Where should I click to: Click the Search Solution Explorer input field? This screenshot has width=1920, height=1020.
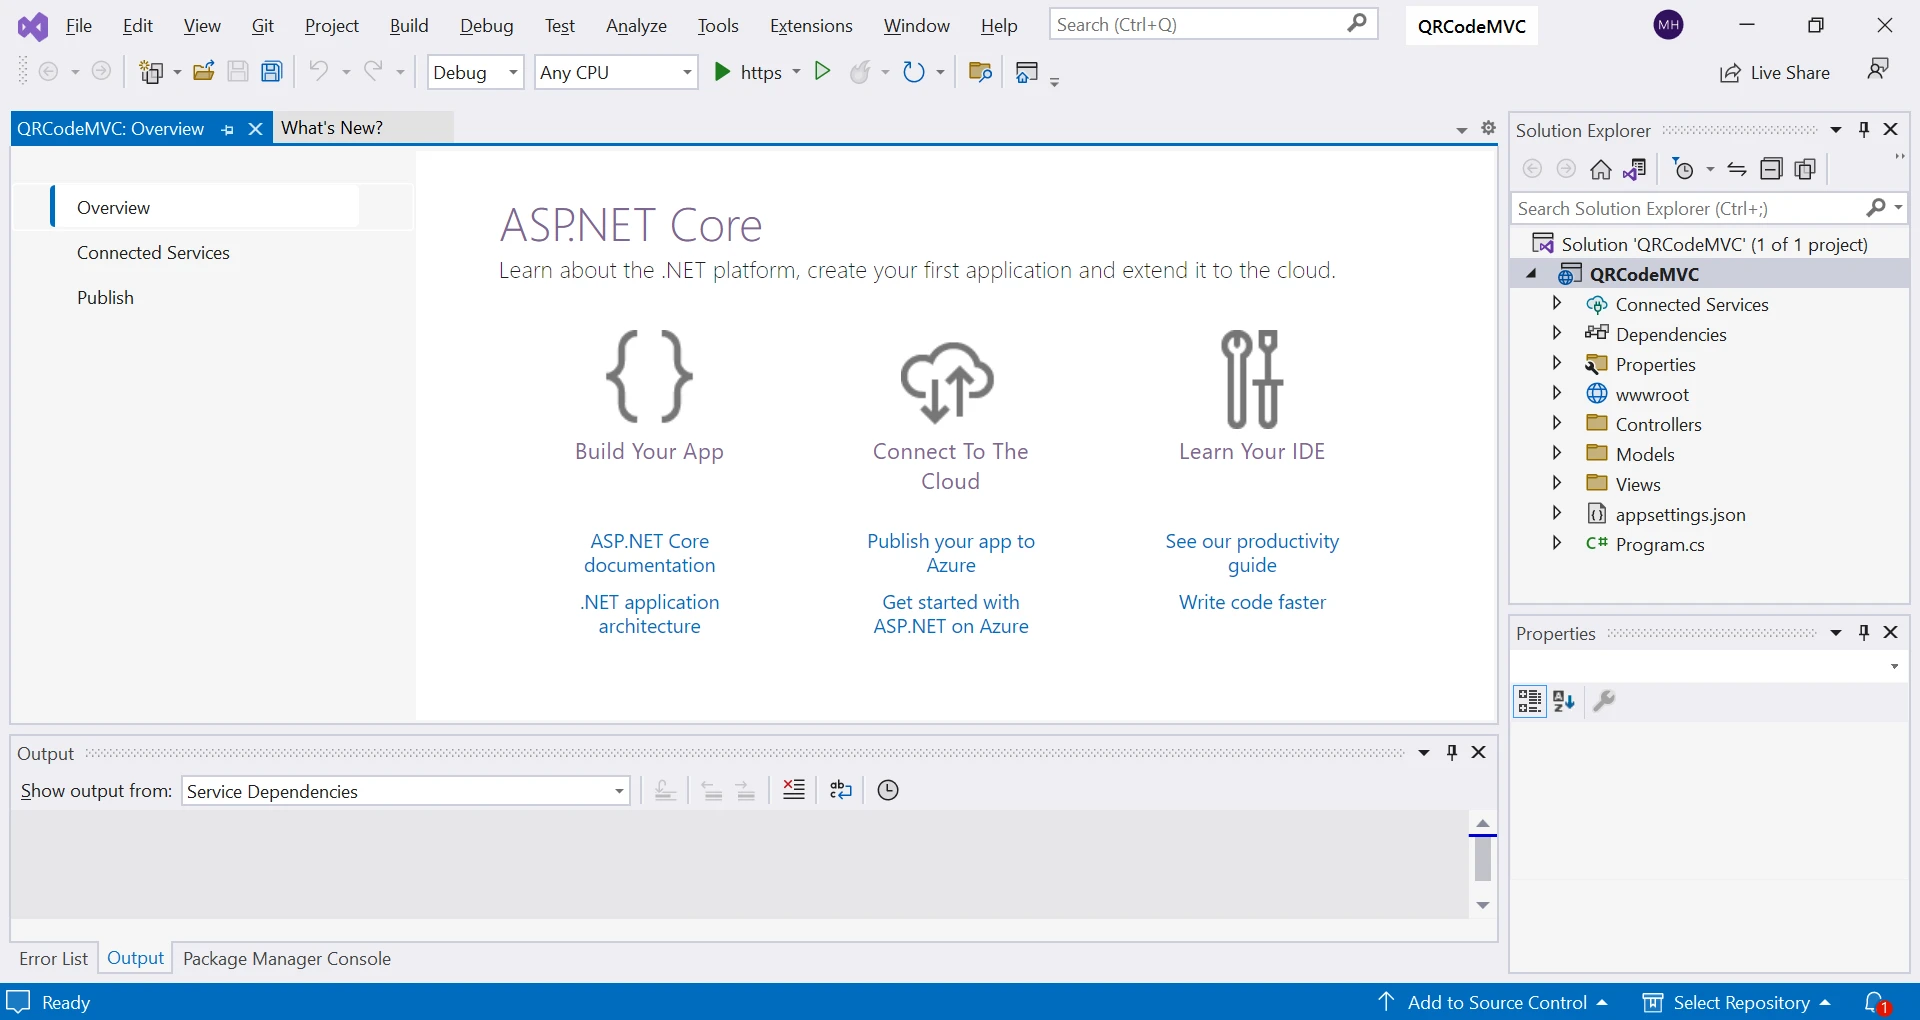click(1685, 209)
